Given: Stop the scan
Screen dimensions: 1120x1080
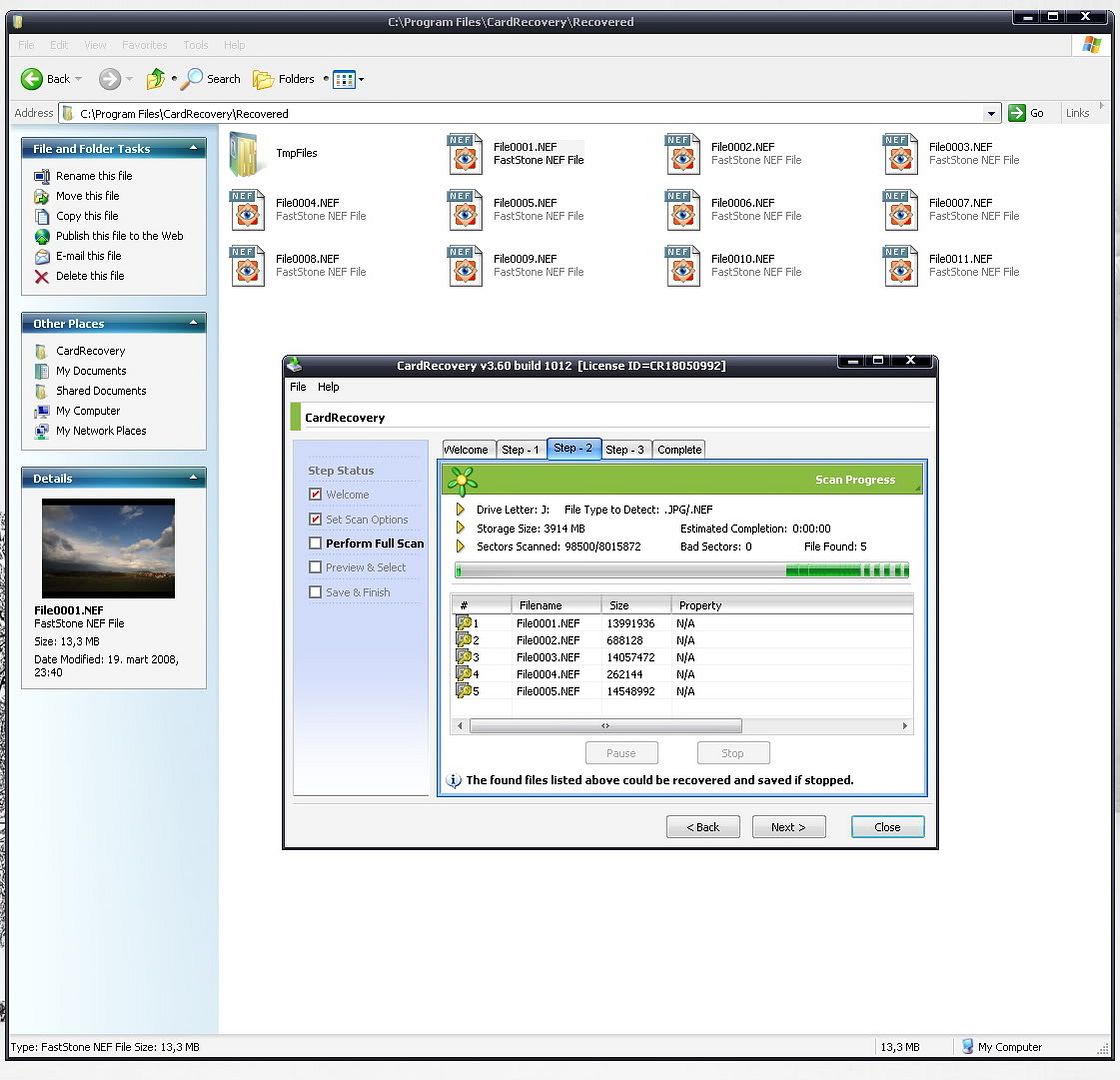Looking at the screenshot, I should (x=733, y=753).
